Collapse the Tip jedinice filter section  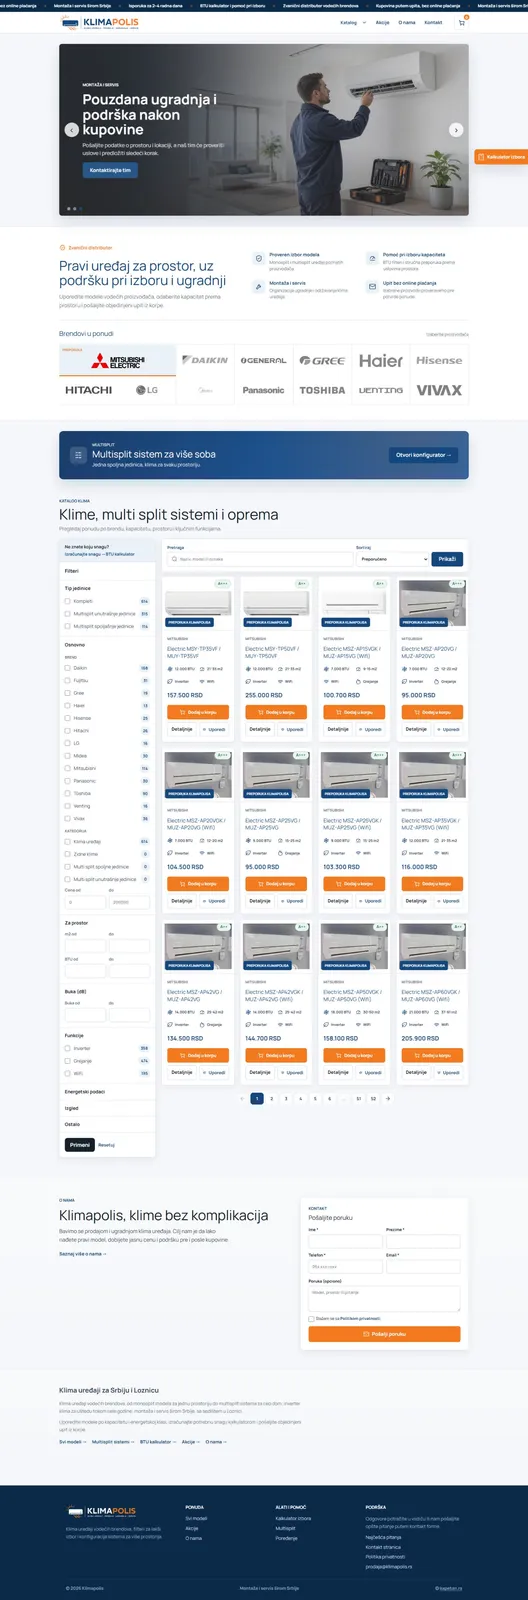107,589
